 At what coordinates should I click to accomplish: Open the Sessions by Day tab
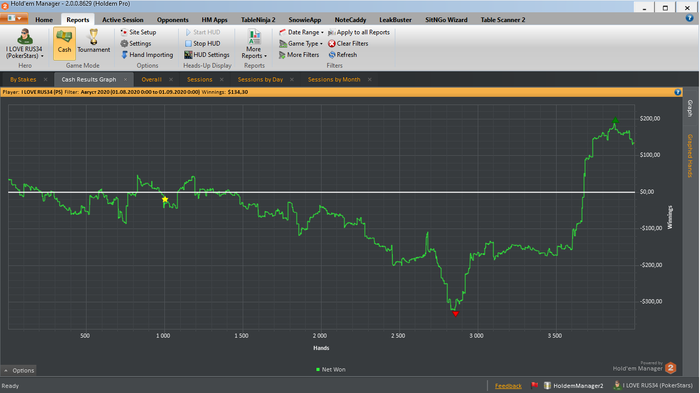[260, 79]
